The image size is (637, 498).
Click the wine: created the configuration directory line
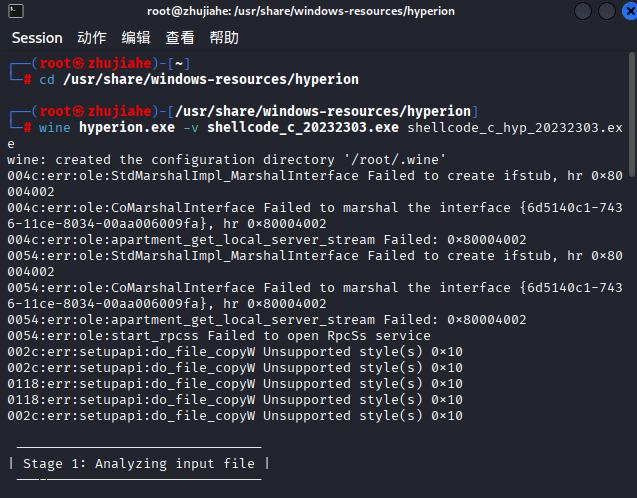tap(226, 160)
